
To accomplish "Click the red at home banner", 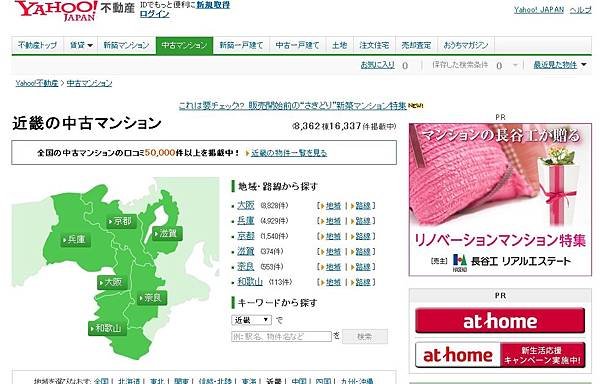I will coord(500,321).
